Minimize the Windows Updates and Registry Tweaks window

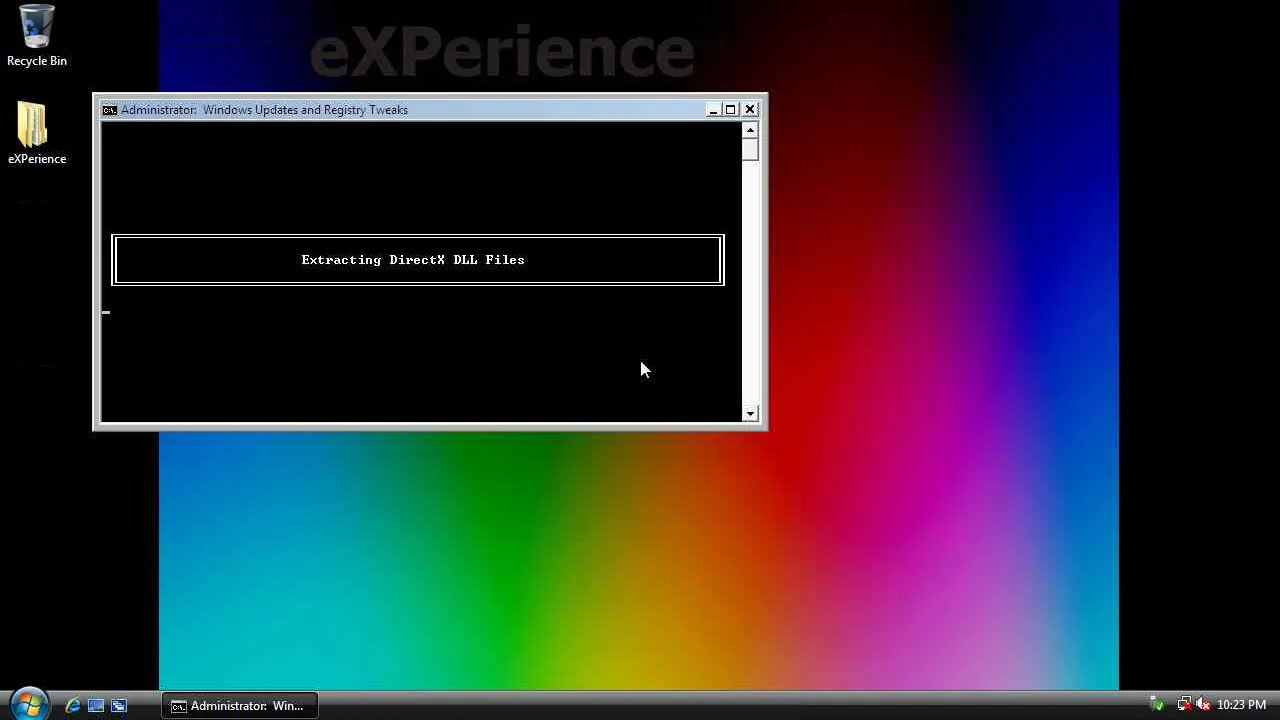point(713,110)
